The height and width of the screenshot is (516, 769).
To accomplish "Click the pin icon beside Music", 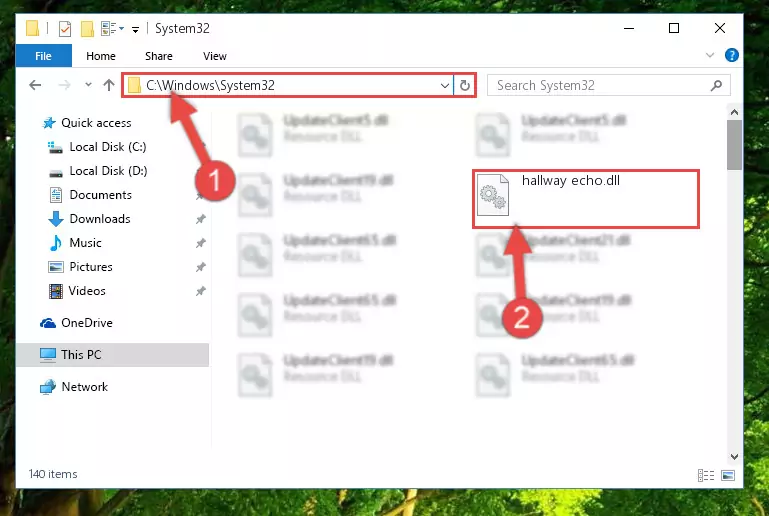I will 201,243.
